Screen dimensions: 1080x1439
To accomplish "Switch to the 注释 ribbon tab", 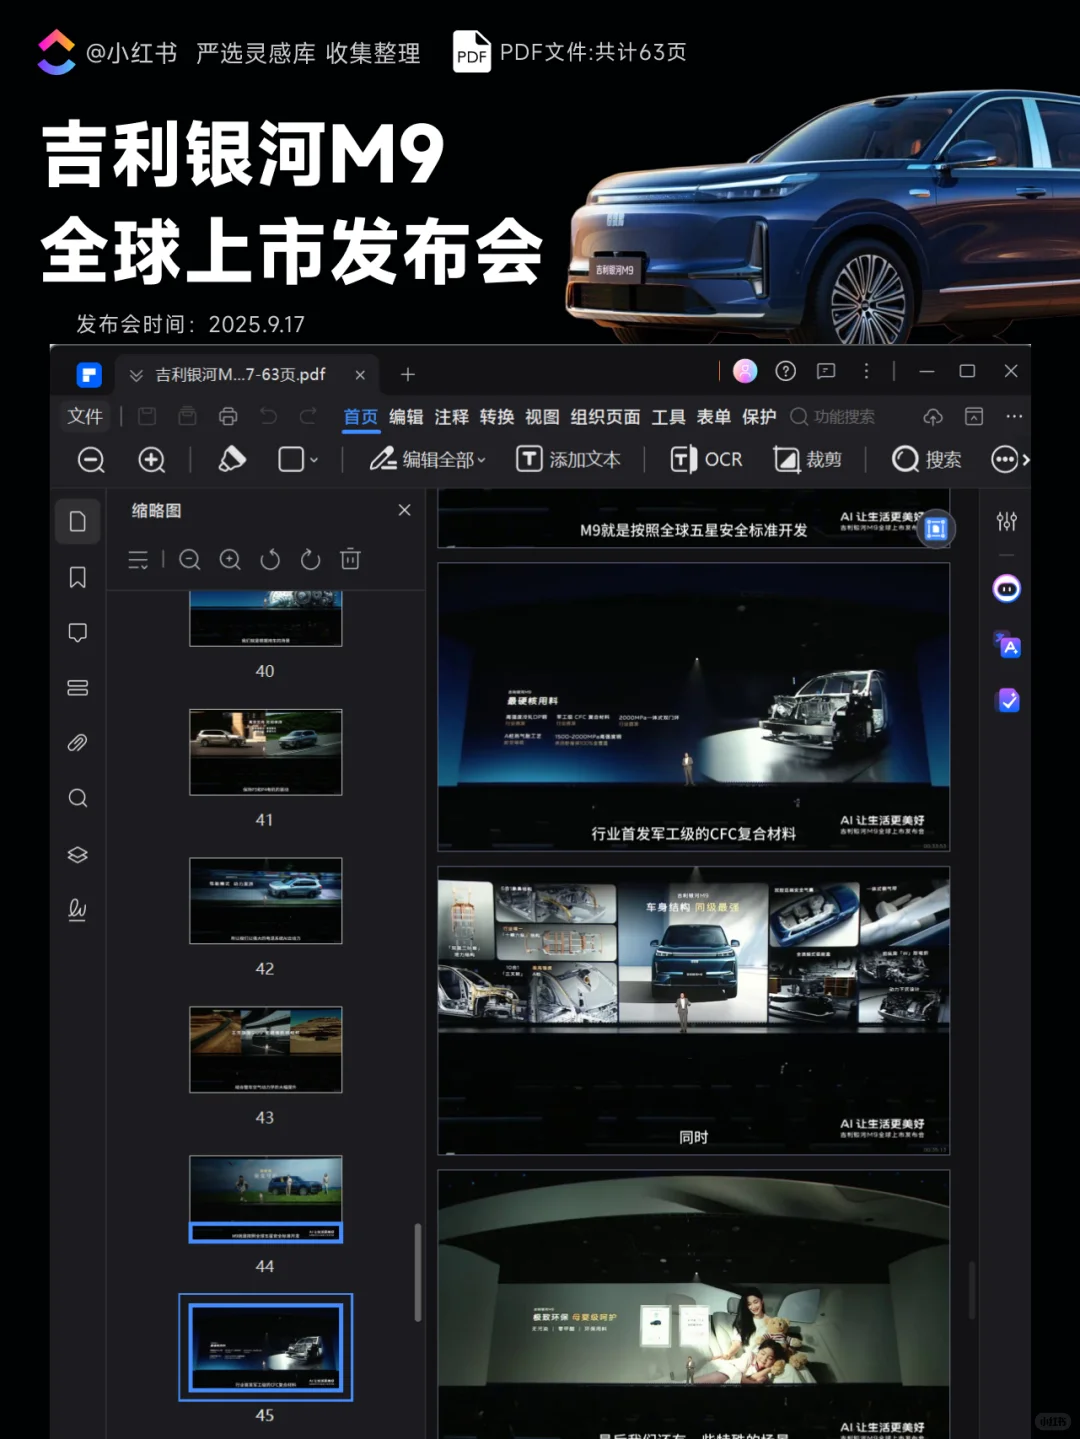I will point(451,417).
